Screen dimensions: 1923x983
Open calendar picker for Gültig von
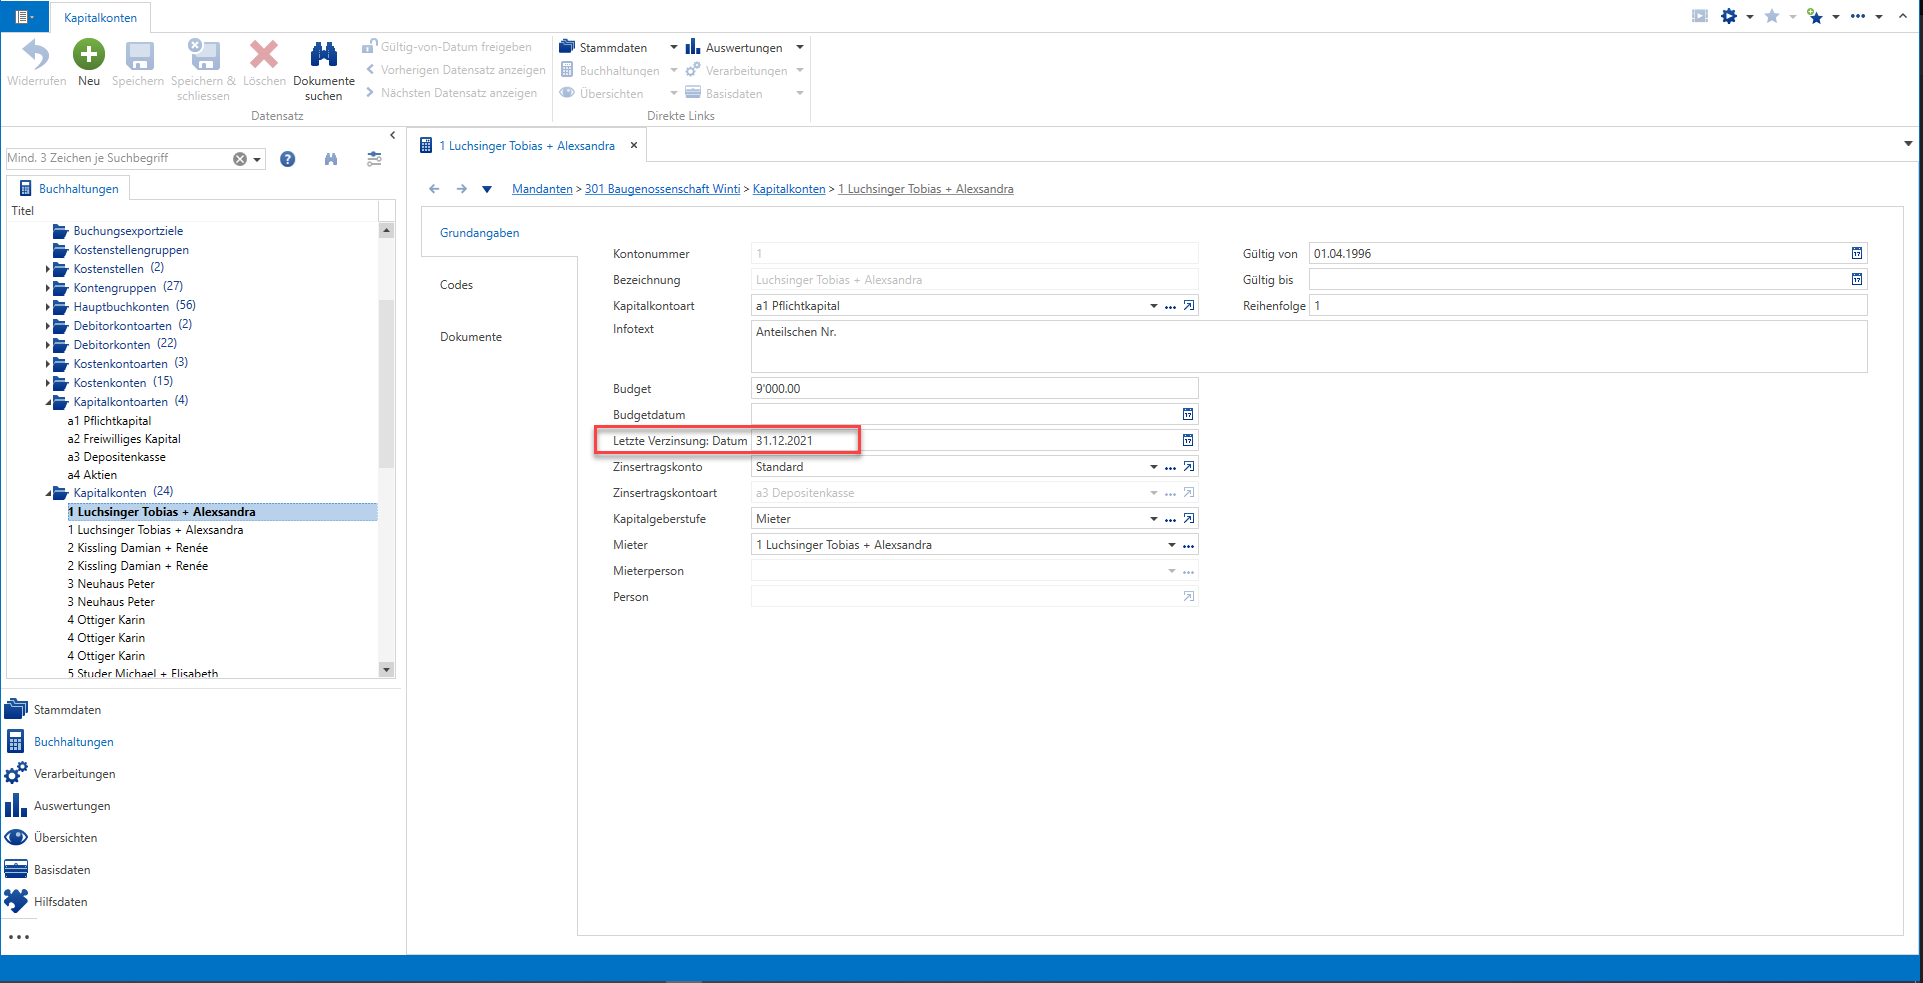tap(1857, 254)
